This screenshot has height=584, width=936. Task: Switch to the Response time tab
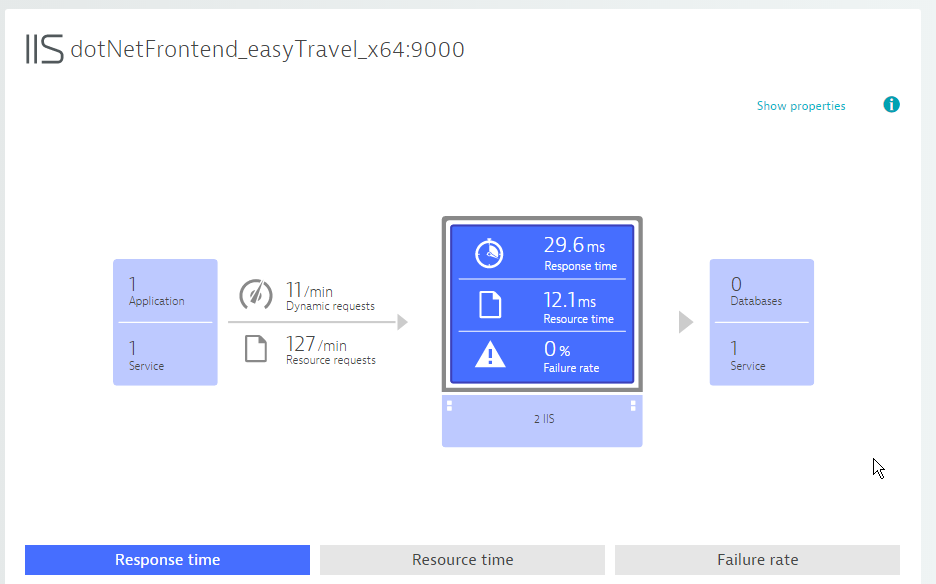[x=167, y=560]
